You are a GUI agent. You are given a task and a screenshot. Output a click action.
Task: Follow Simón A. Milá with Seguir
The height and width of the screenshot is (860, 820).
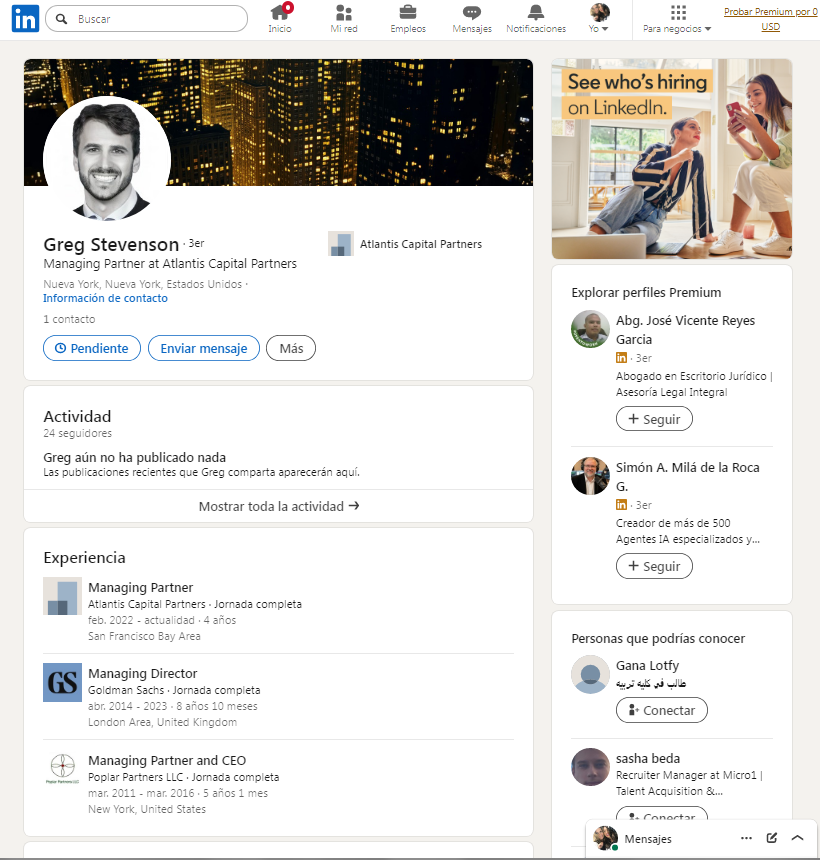[x=654, y=566]
